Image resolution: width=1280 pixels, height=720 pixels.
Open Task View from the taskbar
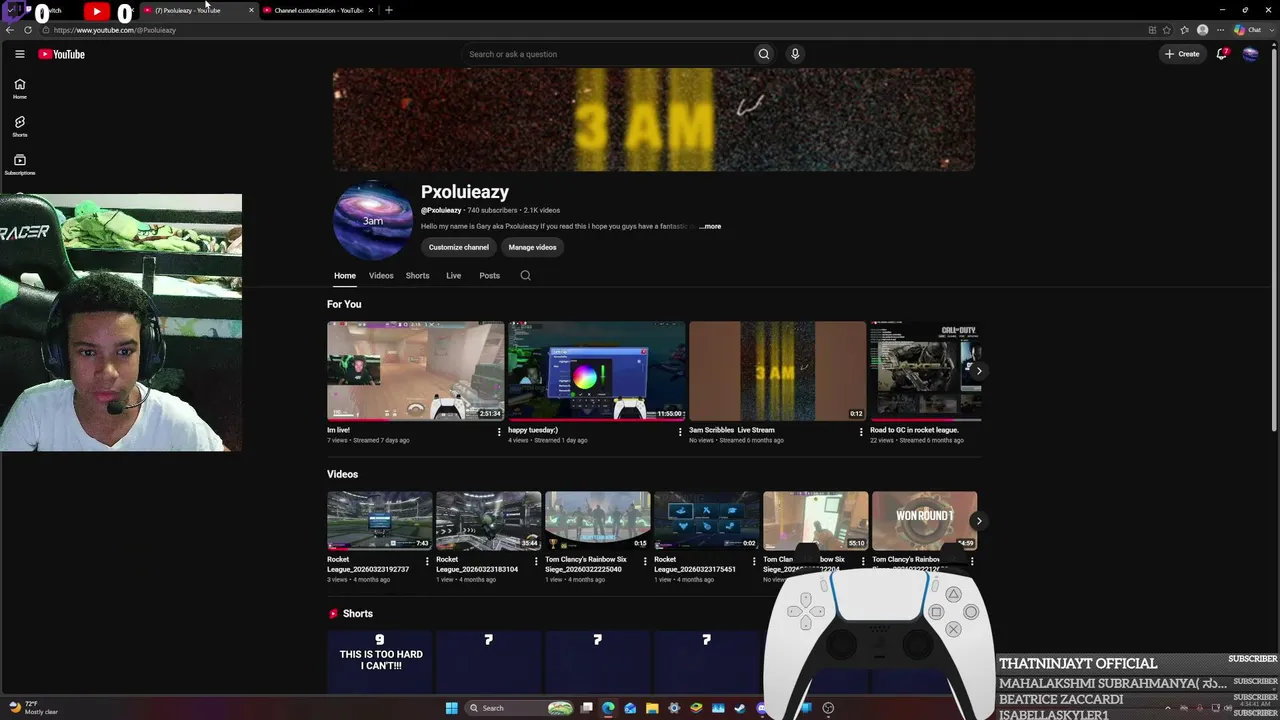click(x=586, y=708)
